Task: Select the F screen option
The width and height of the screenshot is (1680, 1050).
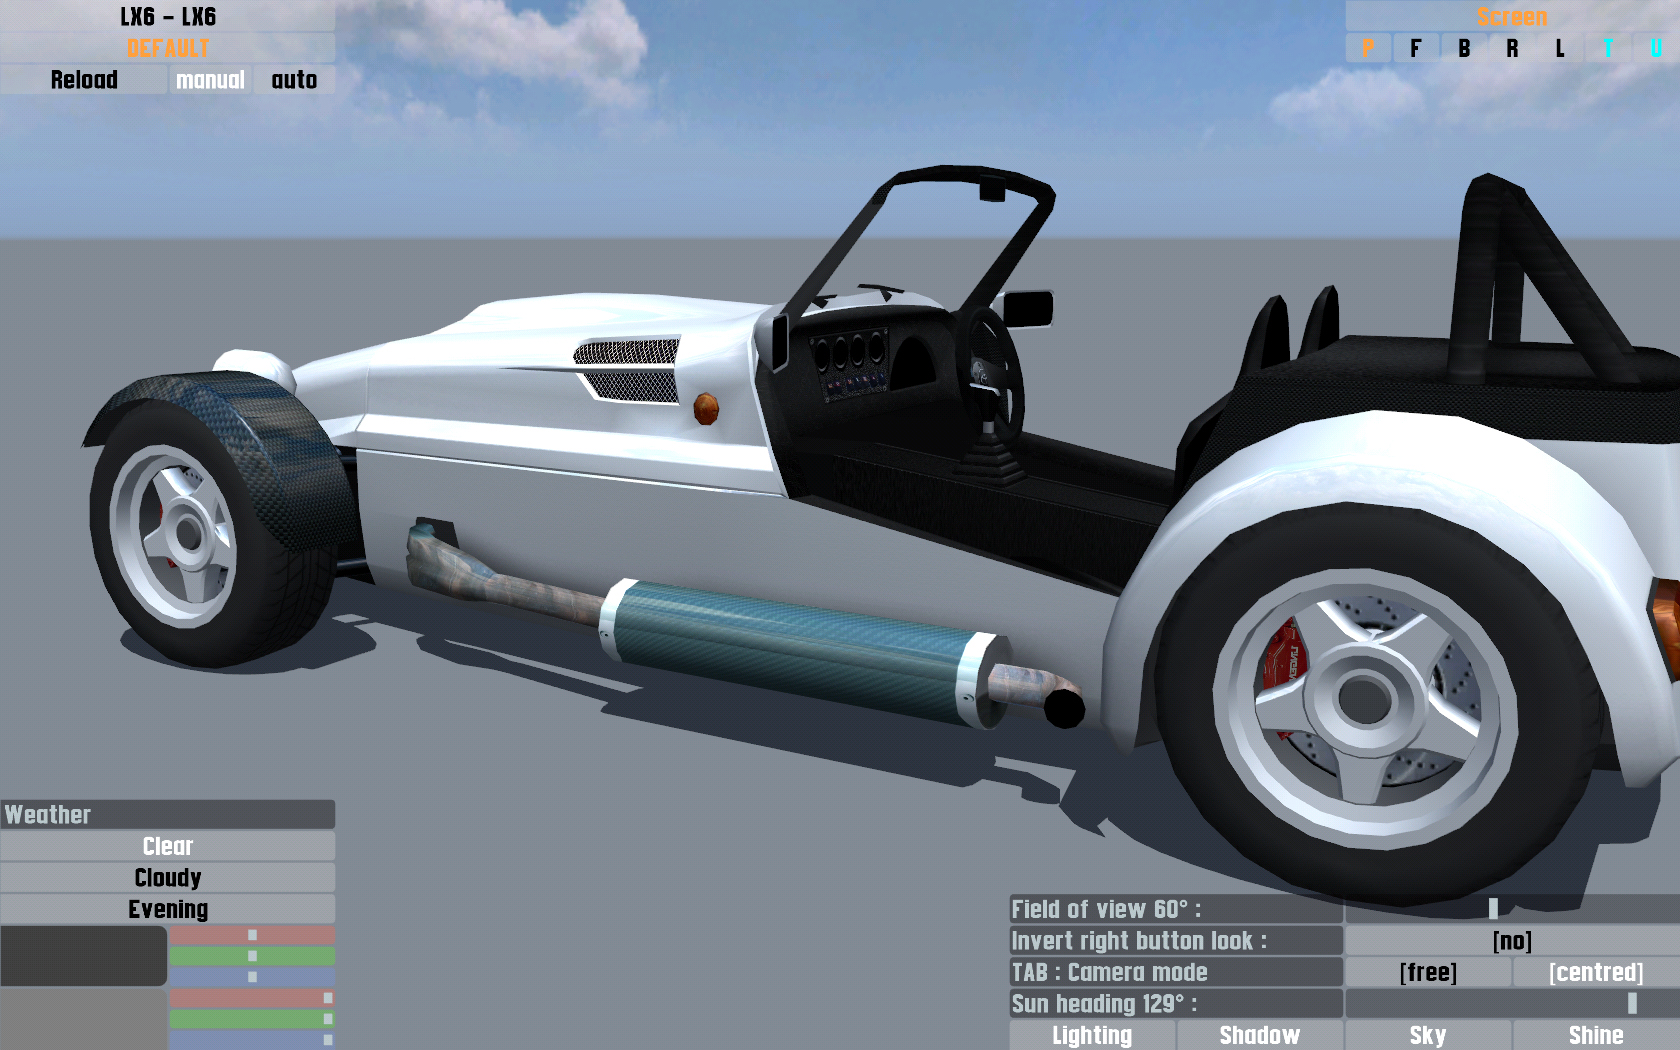Action: click(x=1416, y=48)
